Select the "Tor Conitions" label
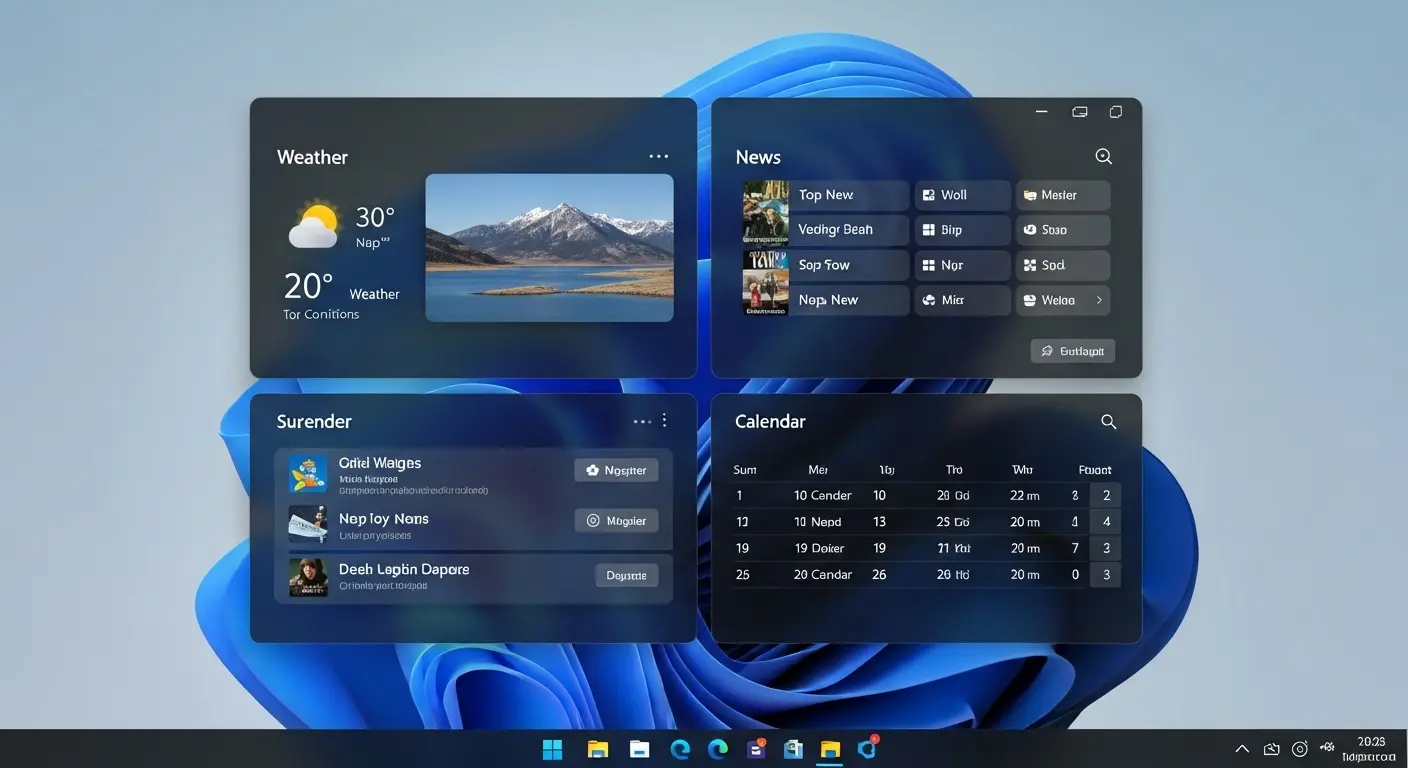Image resolution: width=1408 pixels, height=768 pixels. (x=321, y=314)
